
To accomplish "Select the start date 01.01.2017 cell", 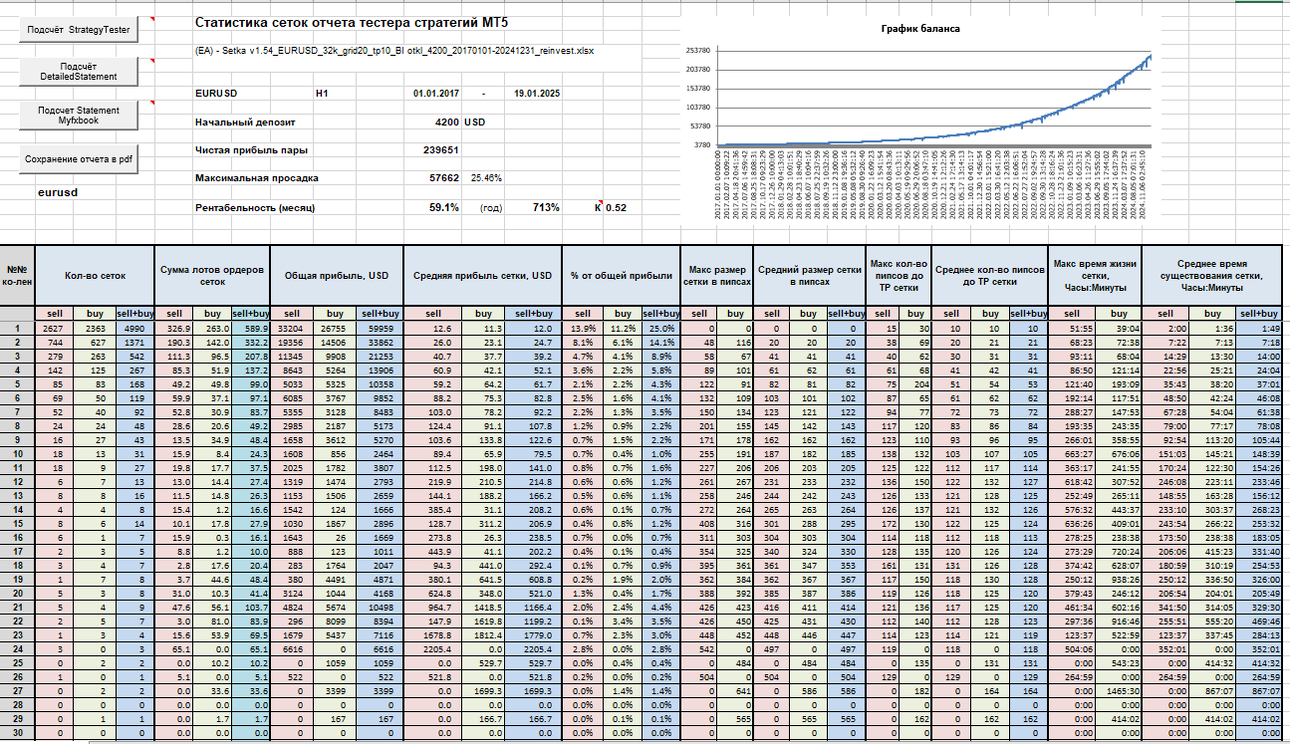I will [436, 93].
